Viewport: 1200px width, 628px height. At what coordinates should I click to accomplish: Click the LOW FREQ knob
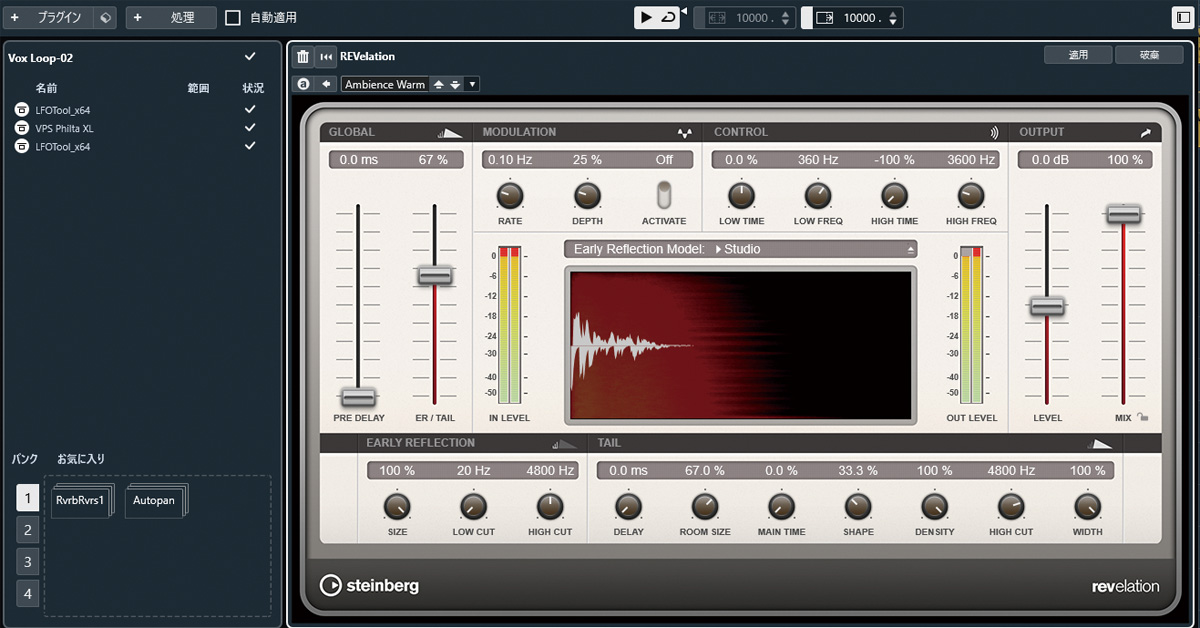(x=817, y=195)
